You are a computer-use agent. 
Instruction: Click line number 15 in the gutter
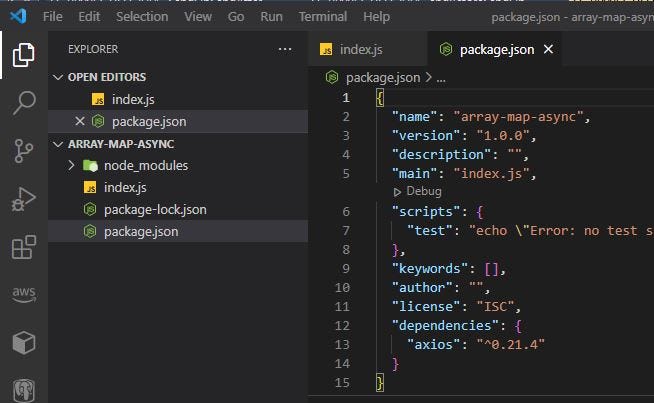(x=342, y=383)
